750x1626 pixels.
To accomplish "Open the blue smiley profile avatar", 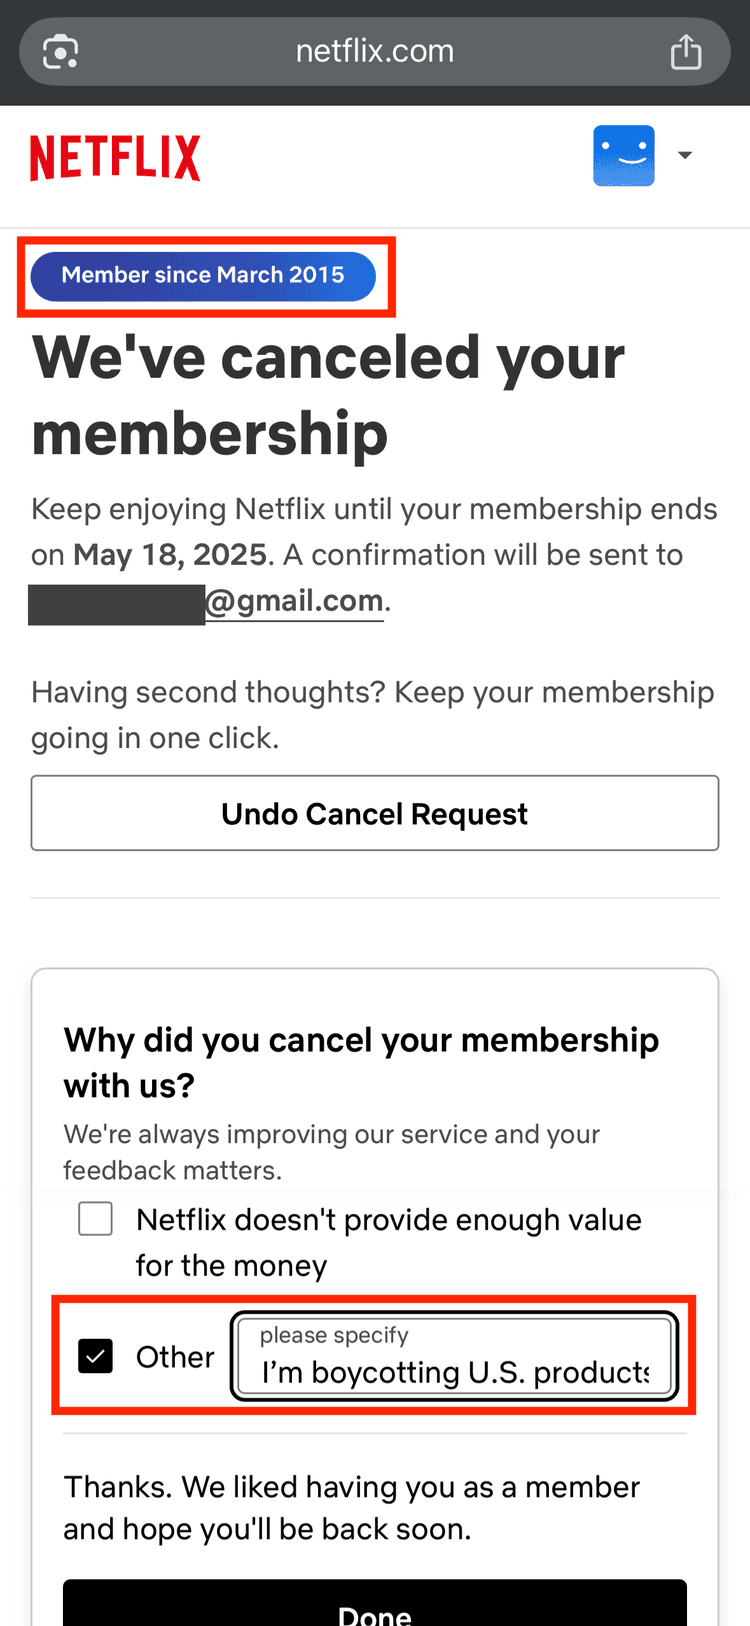I will coord(624,155).
